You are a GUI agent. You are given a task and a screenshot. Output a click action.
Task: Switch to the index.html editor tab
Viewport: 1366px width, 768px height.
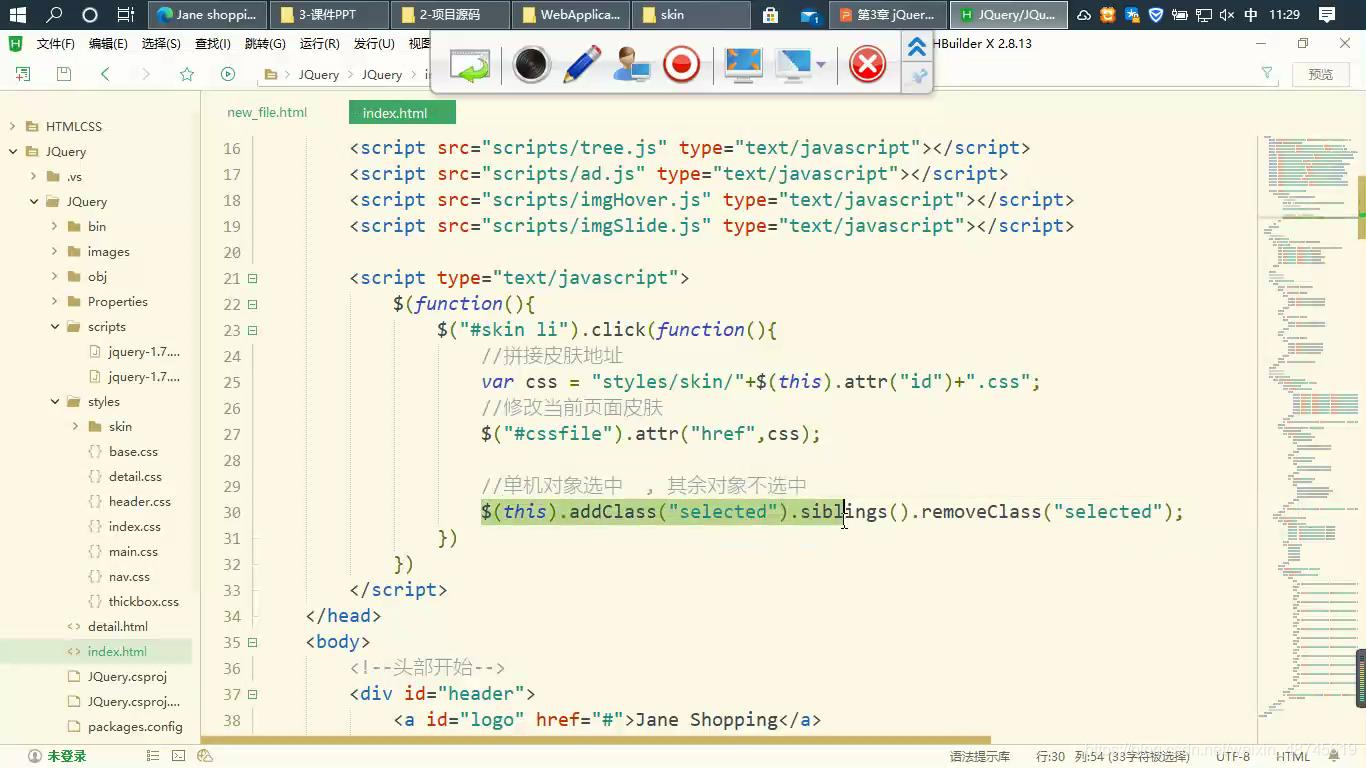[402, 112]
